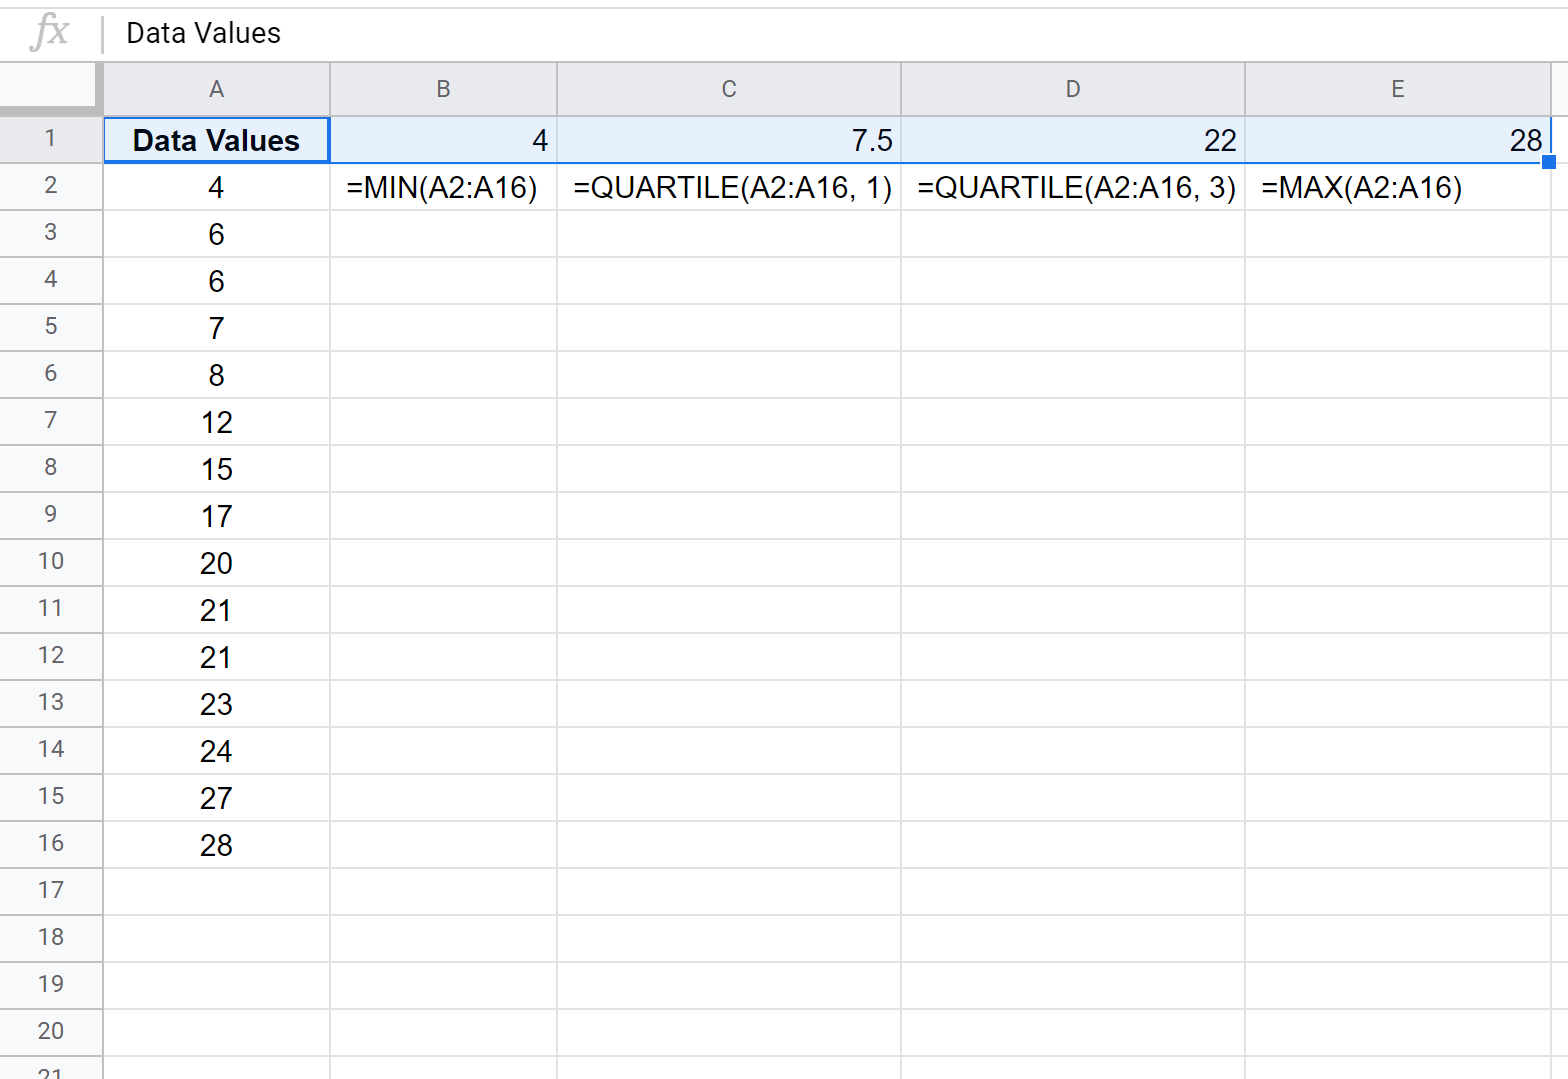Select column D header
The height and width of the screenshot is (1079, 1568).
pos(1072,89)
